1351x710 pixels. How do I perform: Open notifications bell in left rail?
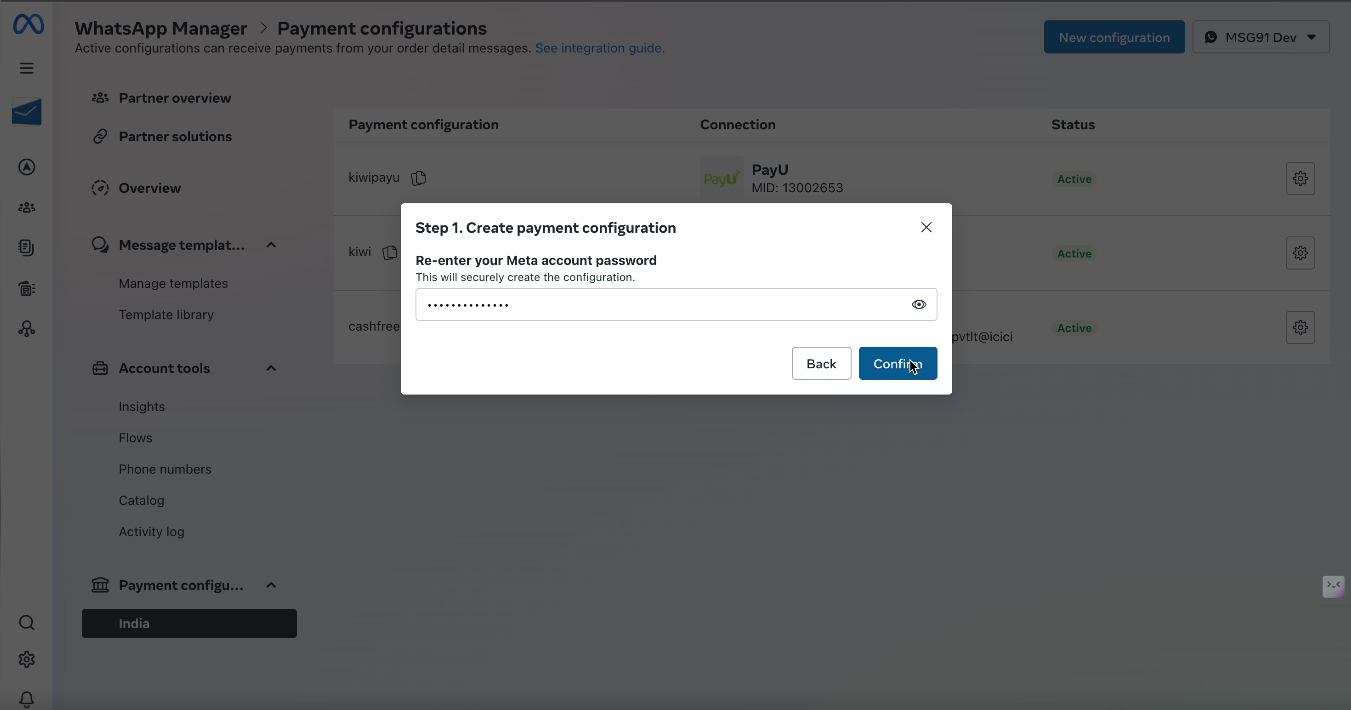27,699
